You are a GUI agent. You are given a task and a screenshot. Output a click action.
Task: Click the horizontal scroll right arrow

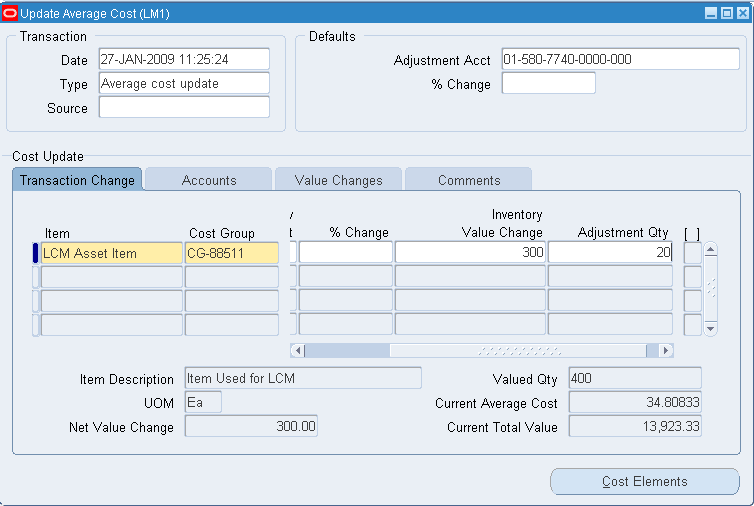667,351
